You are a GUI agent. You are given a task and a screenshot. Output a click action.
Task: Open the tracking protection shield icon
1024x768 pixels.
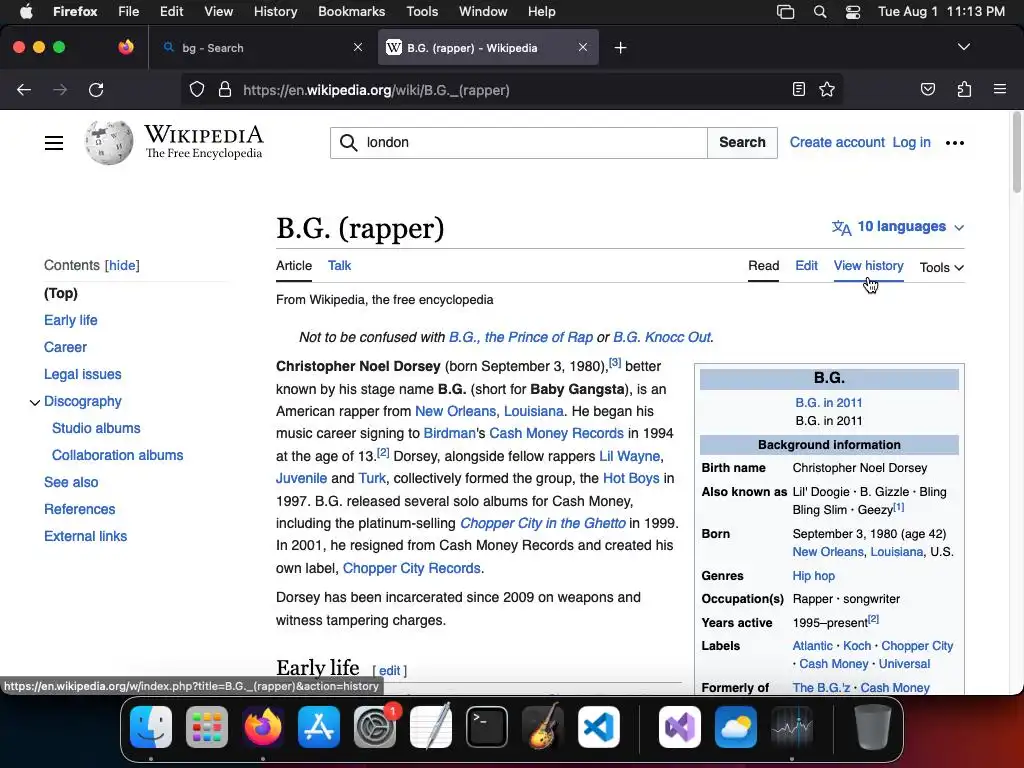[197, 90]
